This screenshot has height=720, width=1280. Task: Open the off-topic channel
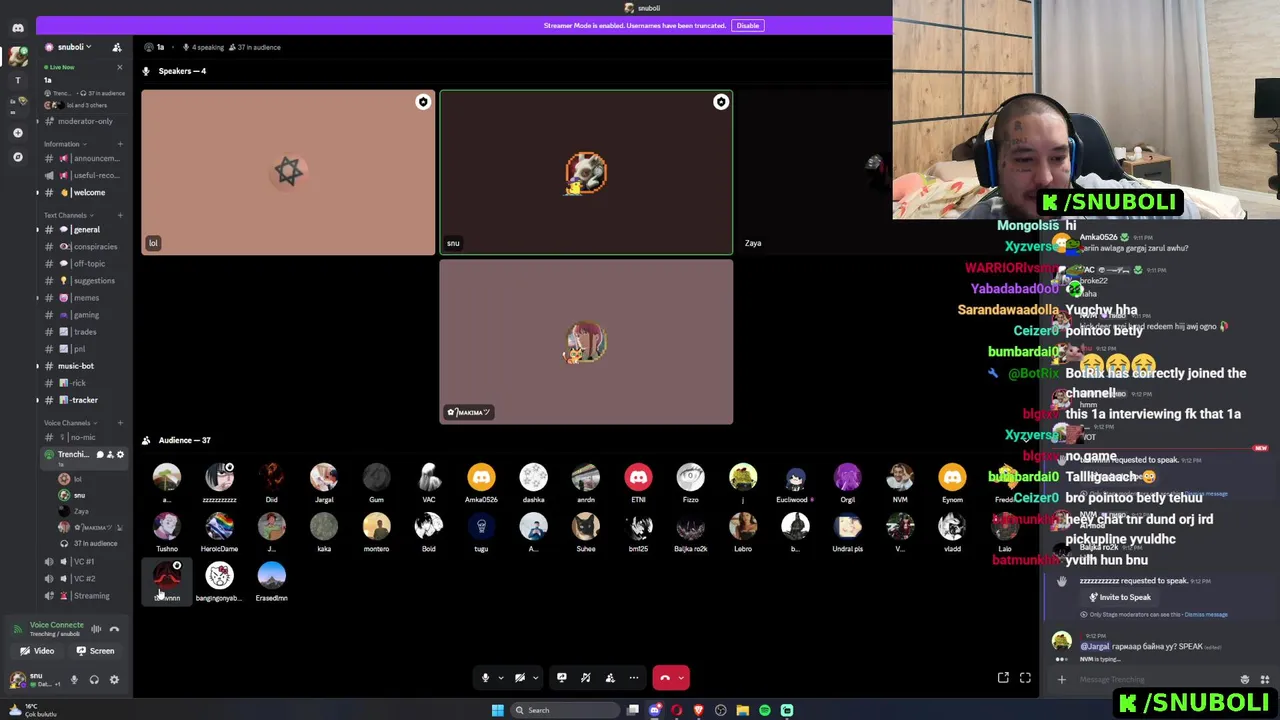click(x=83, y=263)
